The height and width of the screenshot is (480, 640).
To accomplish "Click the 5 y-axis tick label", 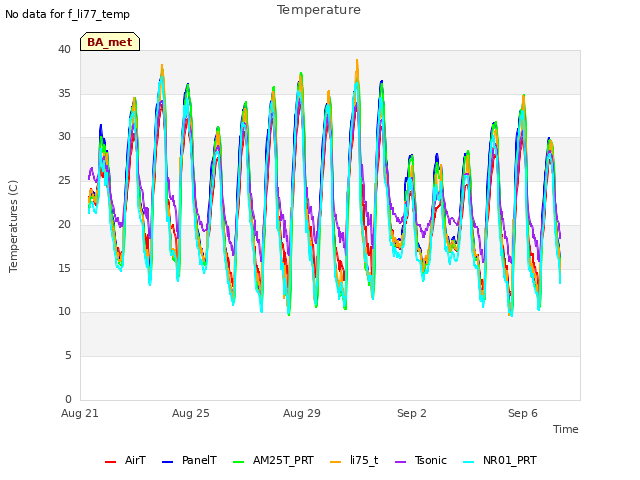I will pos(68,356).
